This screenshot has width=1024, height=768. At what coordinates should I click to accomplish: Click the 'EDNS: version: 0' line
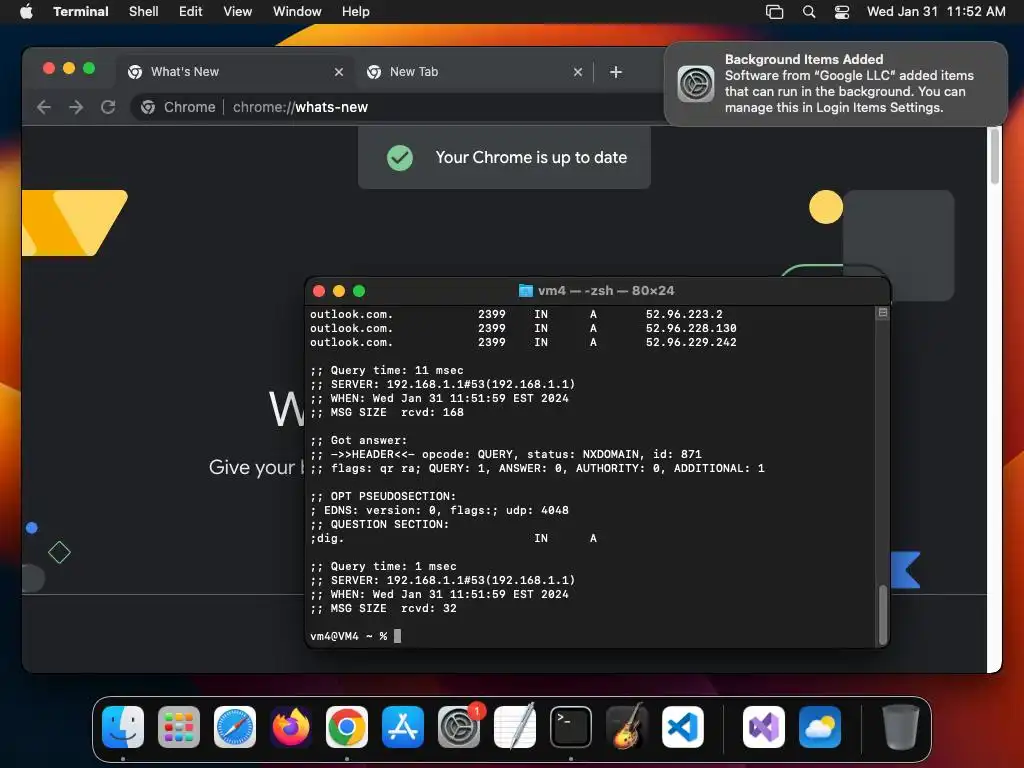[x=439, y=510]
